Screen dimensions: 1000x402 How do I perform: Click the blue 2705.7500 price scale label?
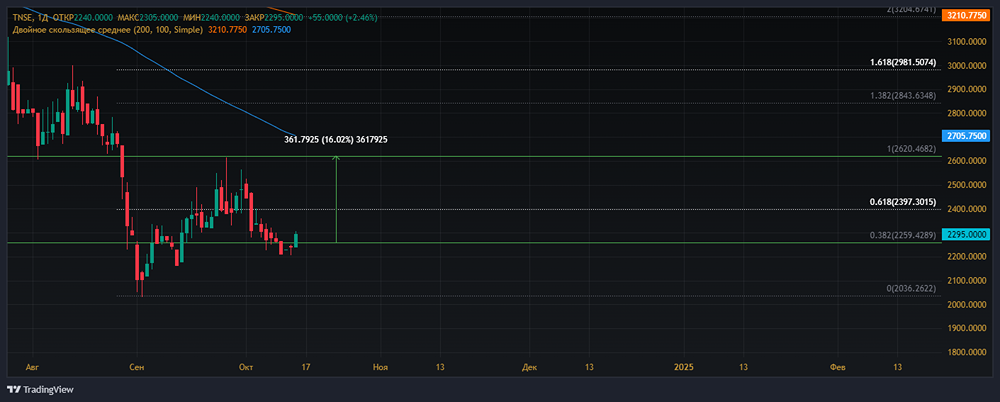[x=966, y=135]
